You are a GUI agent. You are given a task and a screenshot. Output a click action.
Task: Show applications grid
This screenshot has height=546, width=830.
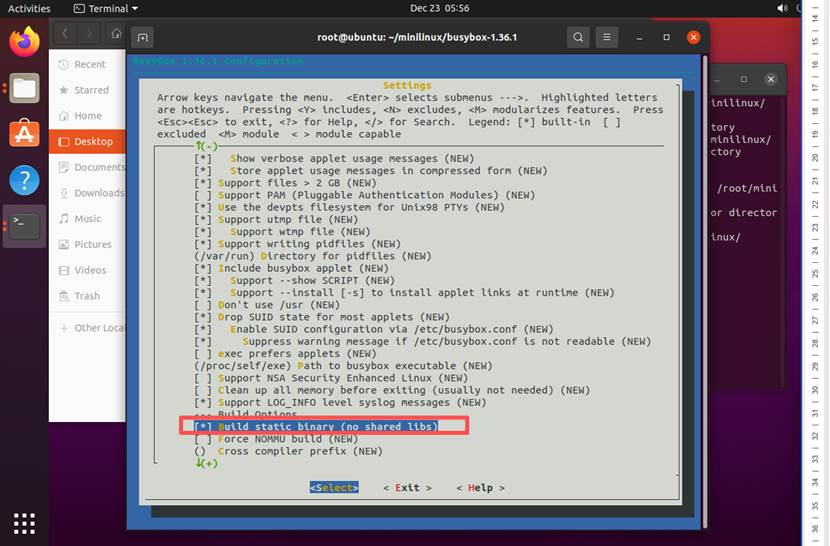click(x=24, y=523)
